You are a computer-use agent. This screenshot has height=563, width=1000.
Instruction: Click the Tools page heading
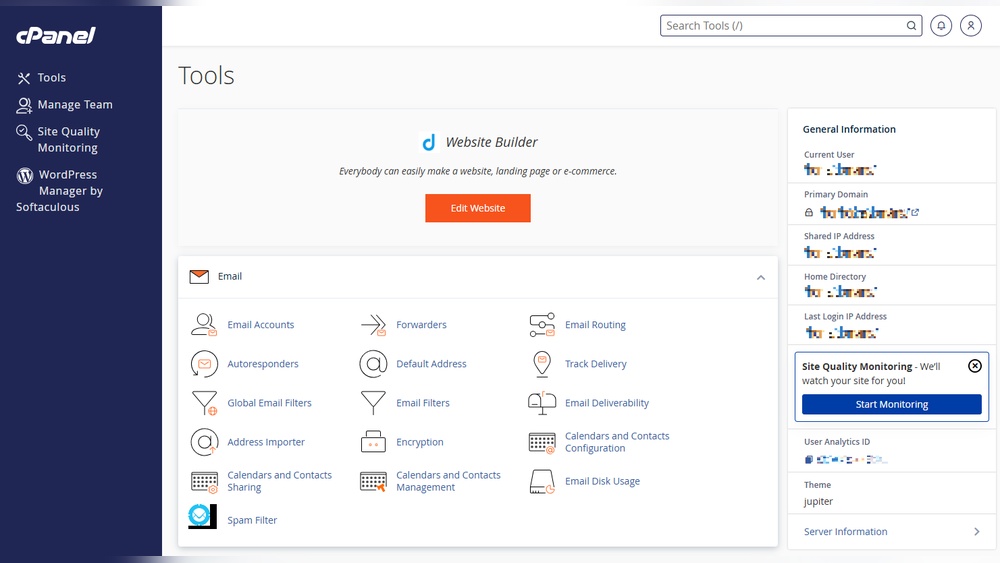(206, 75)
